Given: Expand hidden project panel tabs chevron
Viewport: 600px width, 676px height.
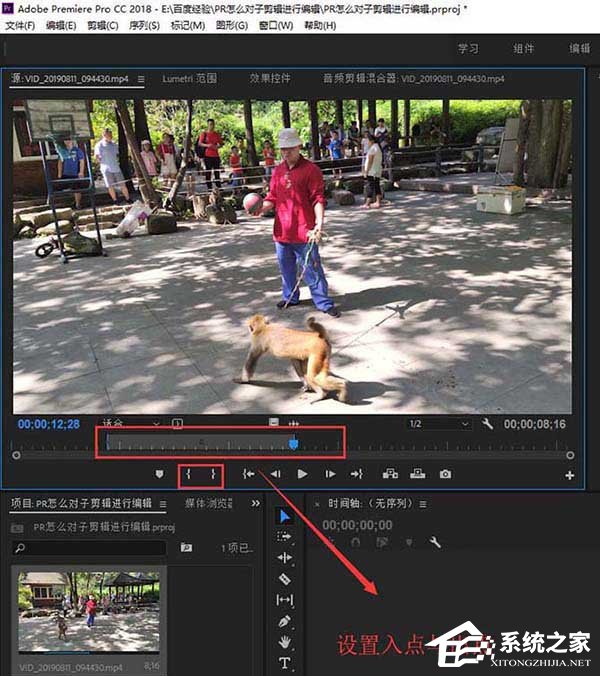Looking at the screenshot, I should 256,503.
